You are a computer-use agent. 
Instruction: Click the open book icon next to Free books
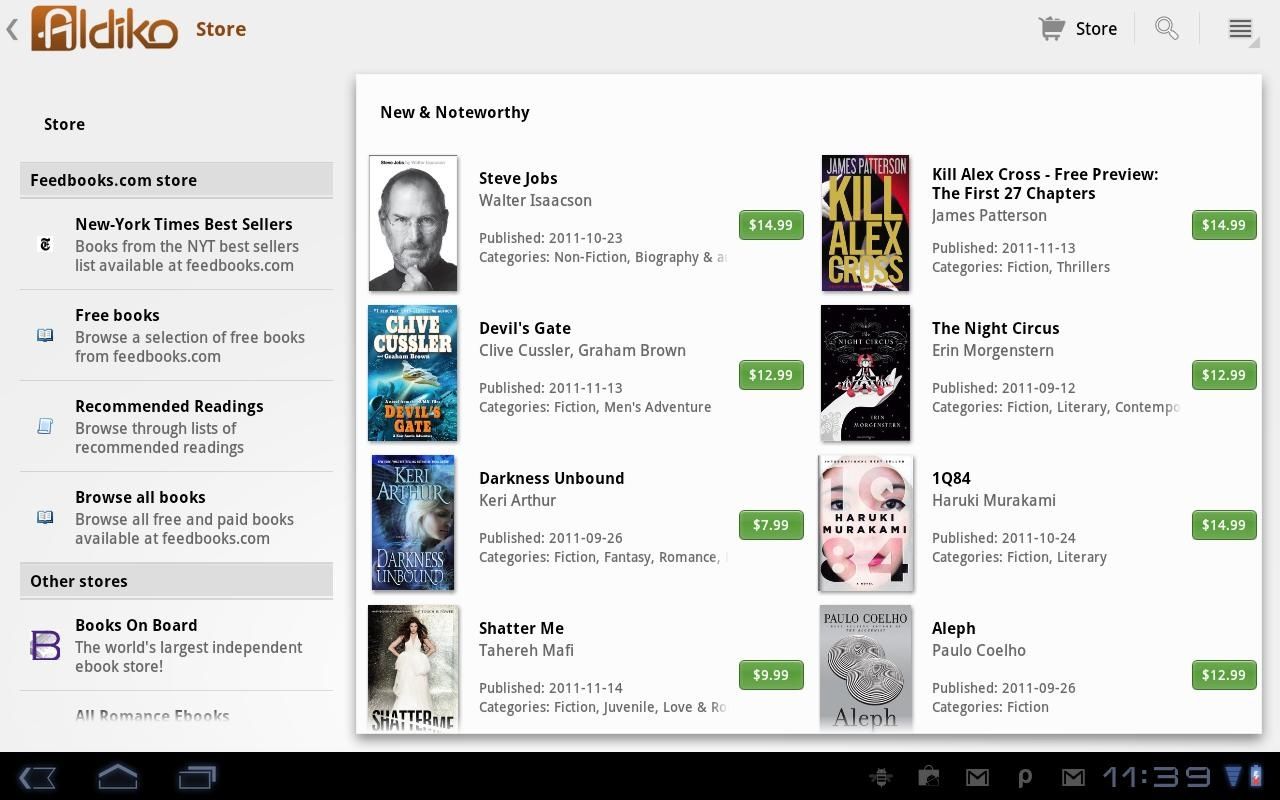[x=45, y=335]
